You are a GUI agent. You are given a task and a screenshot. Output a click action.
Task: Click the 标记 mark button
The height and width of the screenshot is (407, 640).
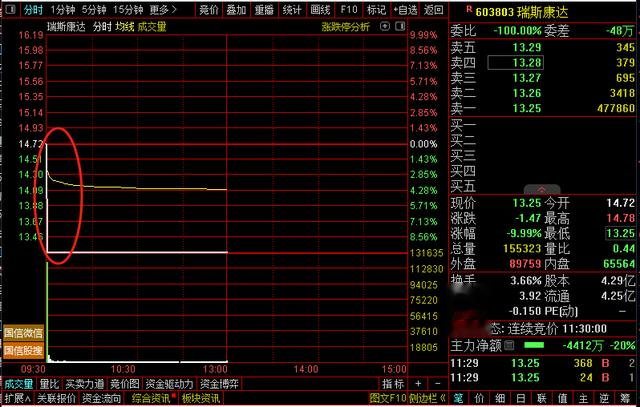[376, 9]
